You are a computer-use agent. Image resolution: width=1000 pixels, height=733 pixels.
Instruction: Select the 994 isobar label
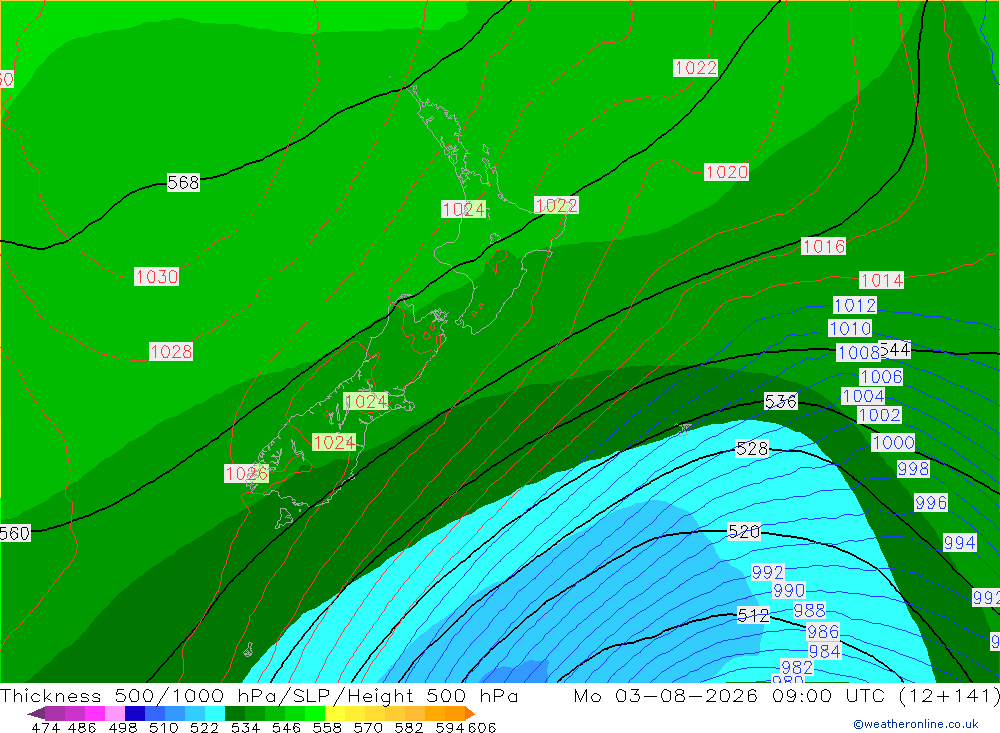pos(960,543)
